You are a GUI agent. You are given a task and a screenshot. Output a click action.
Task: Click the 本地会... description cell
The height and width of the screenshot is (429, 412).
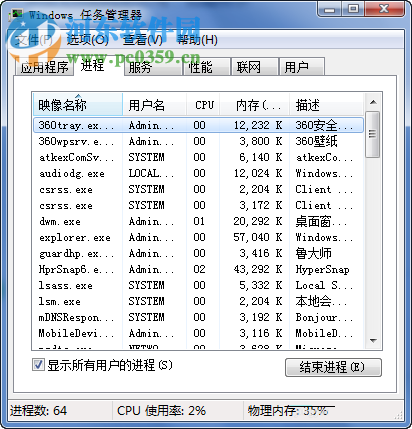321,301
